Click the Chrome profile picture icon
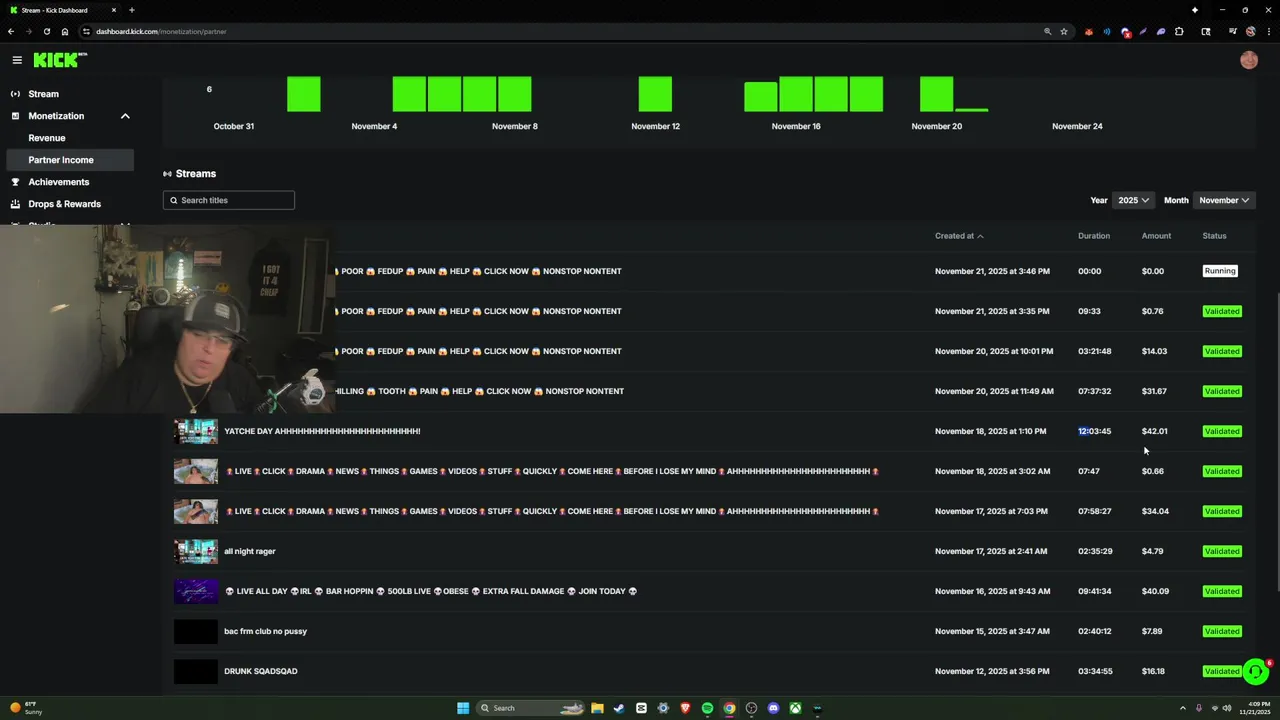The image size is (1280, 720). [x=1250, y=31]
